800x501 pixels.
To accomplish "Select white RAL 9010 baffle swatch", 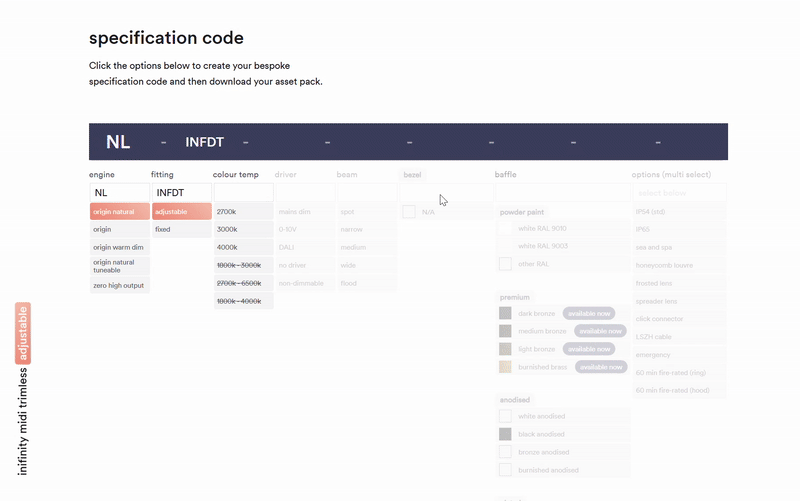I will tap(505, 228).
